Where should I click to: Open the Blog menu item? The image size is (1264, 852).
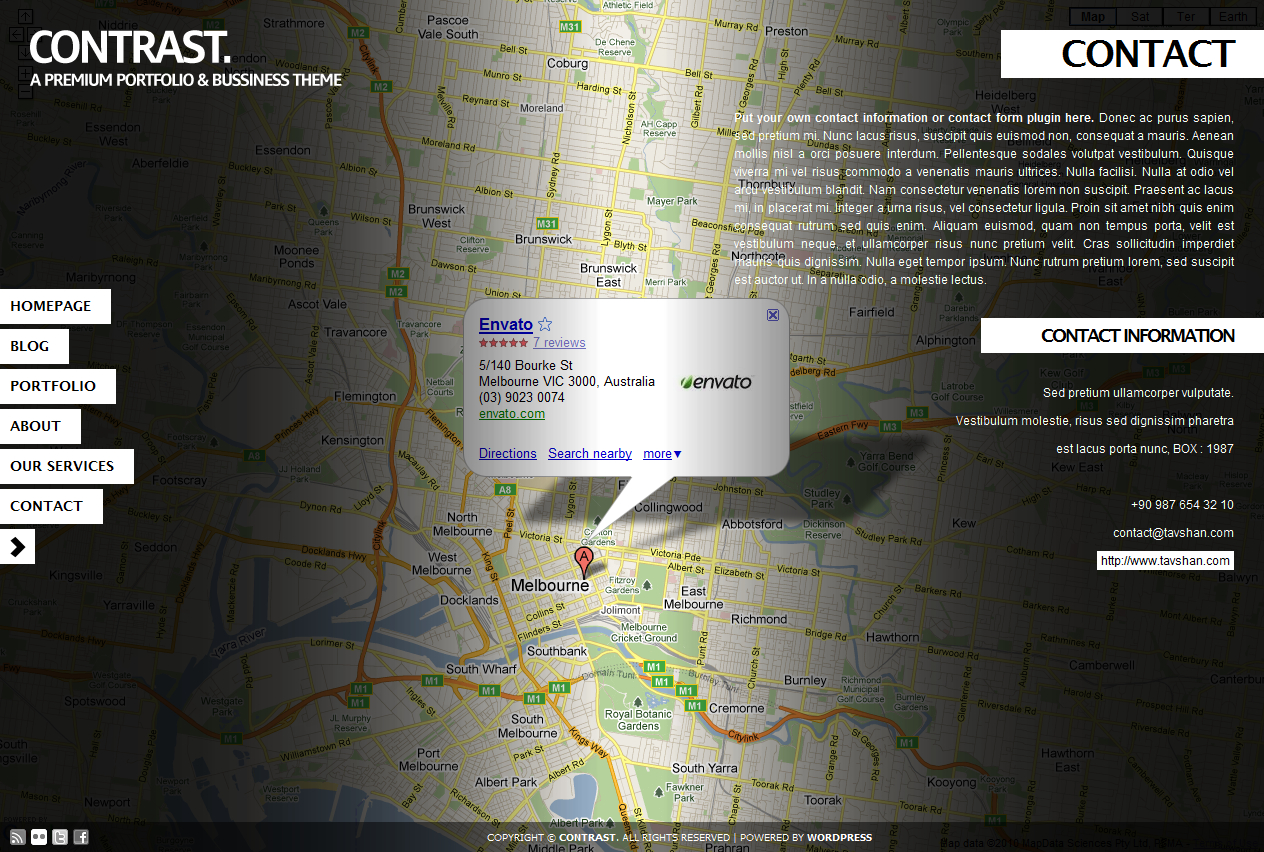tap(34, 346)
